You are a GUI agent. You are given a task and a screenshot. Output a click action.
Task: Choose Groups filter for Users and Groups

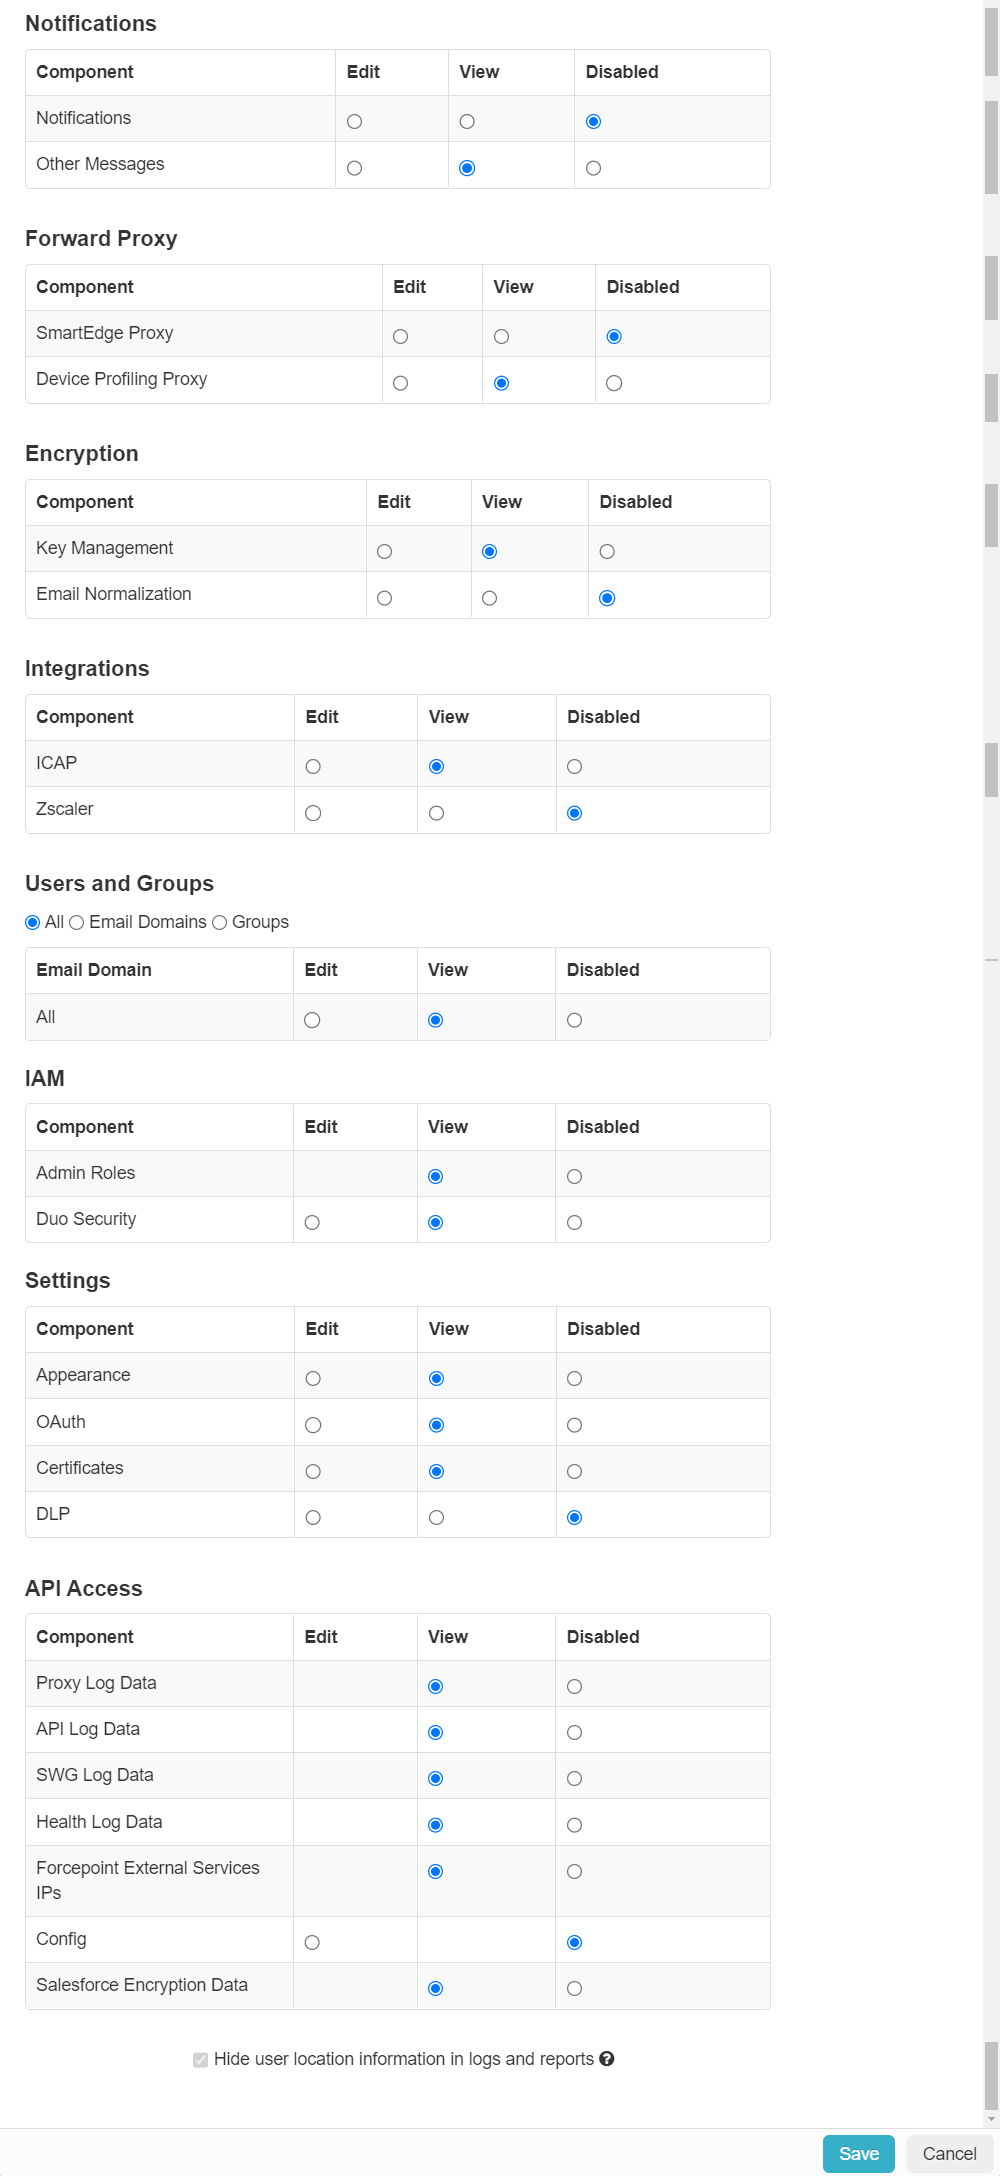220,922
